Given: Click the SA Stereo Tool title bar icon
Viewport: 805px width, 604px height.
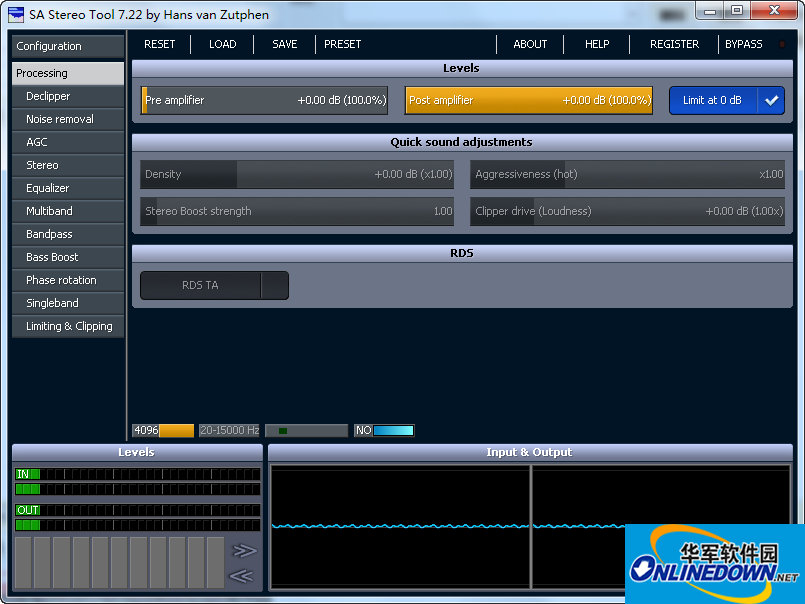Looking at the screenshot, I should pyautogui.click(x=16, y=13).
